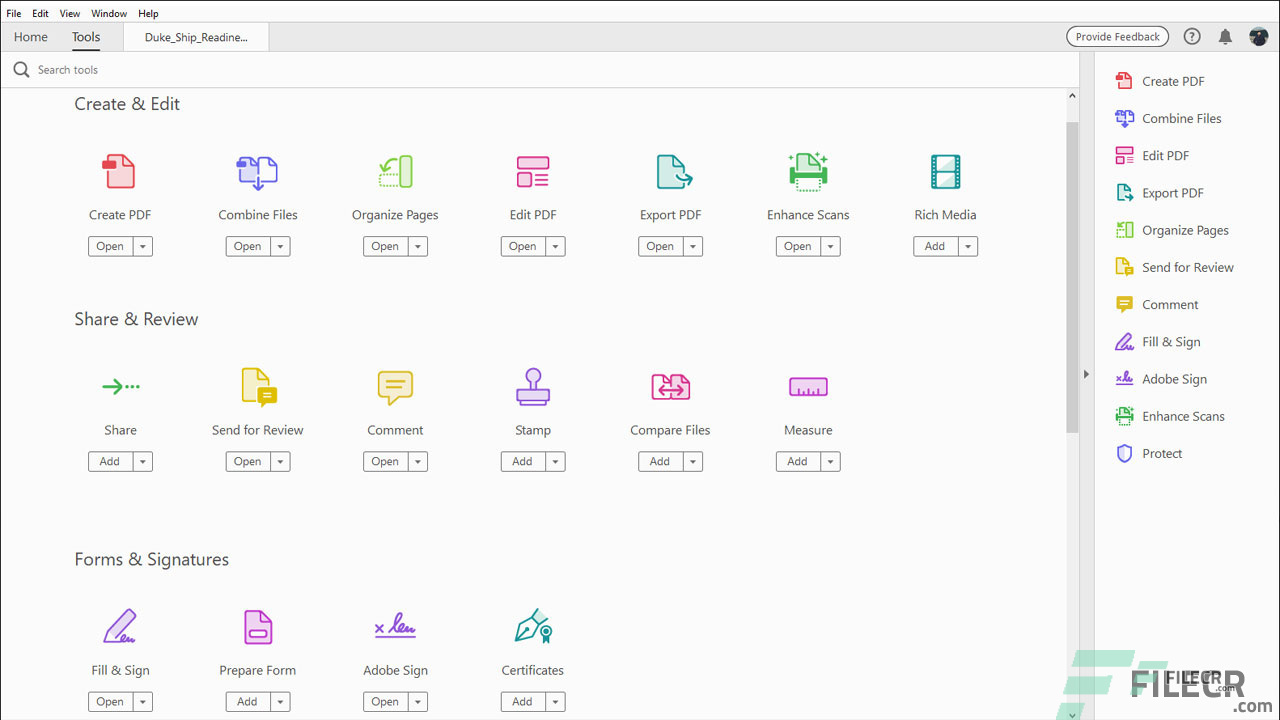Open Edit PDF shortcut in right pane
Screen dimensions: 1280x720
[1152, 156]
